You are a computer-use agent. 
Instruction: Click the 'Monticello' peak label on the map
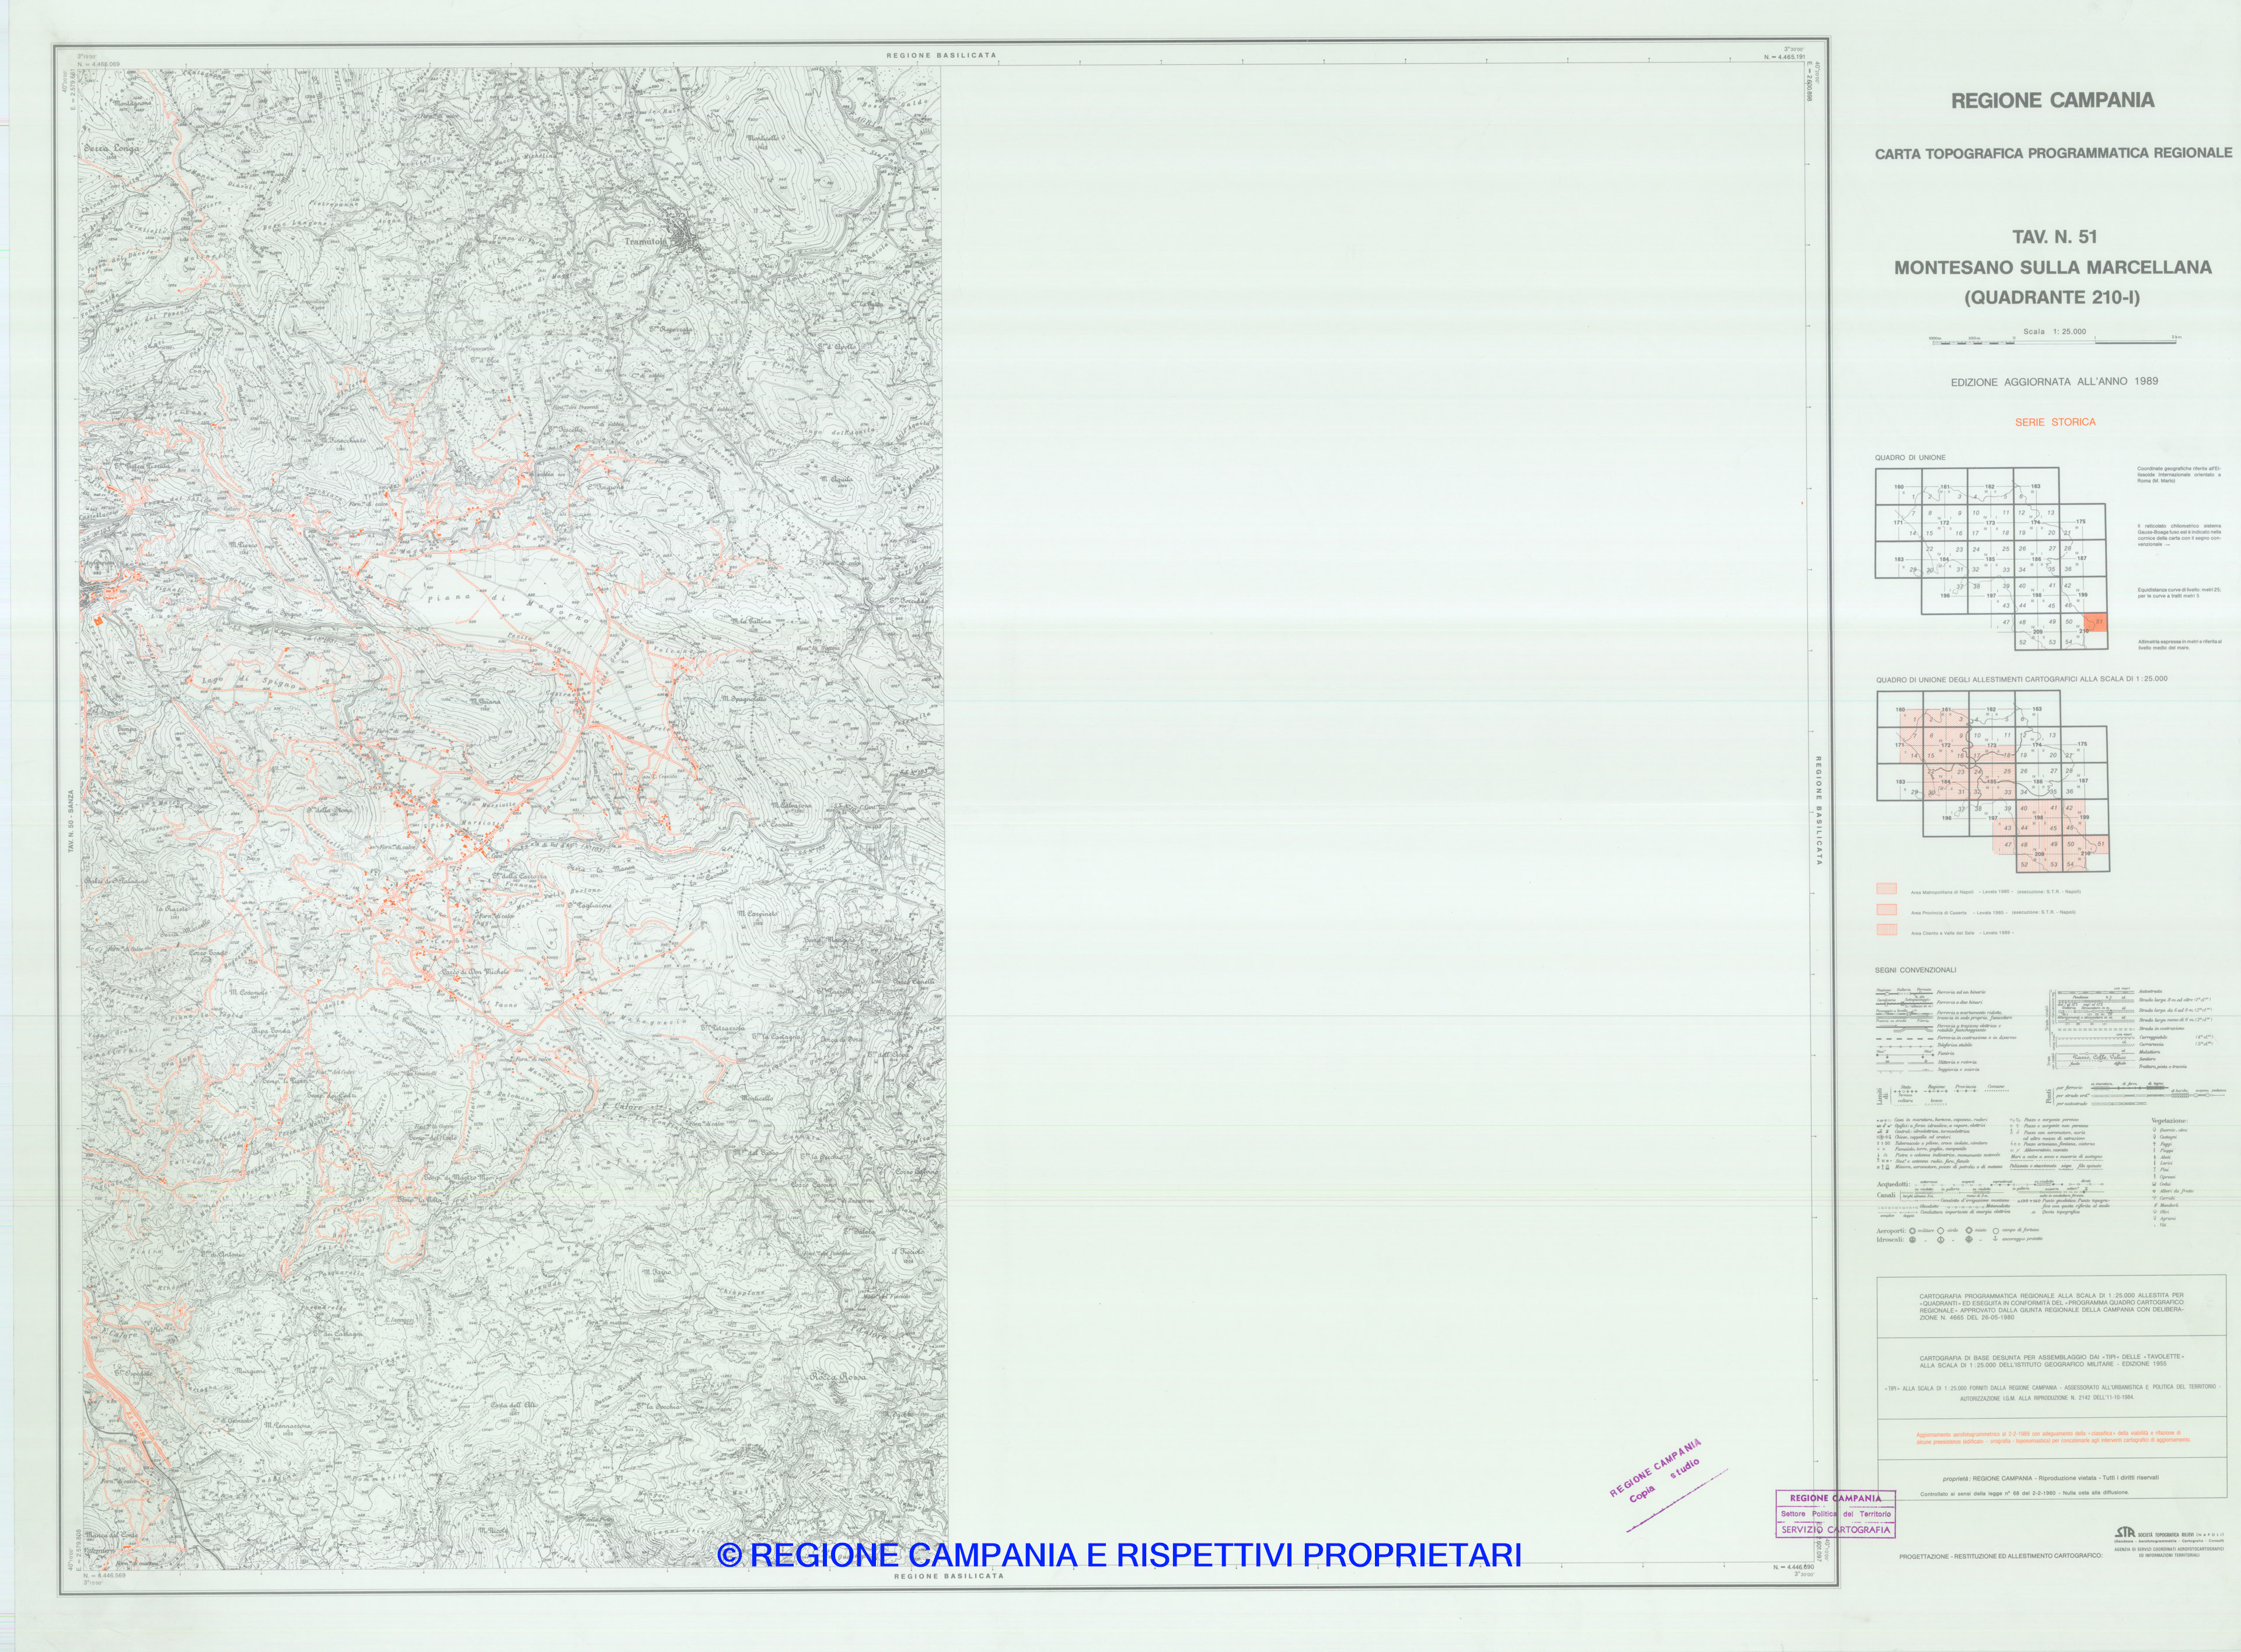coord(762,137)
